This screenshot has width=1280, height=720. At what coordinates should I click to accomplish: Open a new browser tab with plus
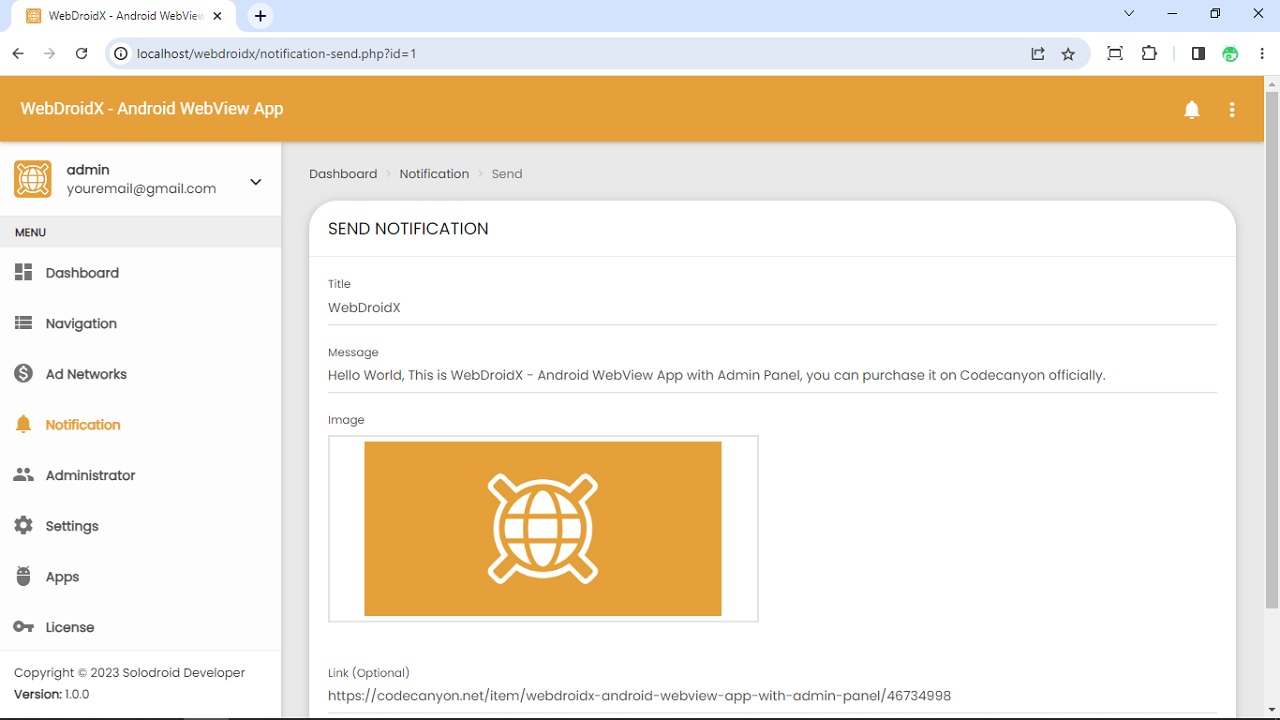pyautogui.click(x=260, y=16)
